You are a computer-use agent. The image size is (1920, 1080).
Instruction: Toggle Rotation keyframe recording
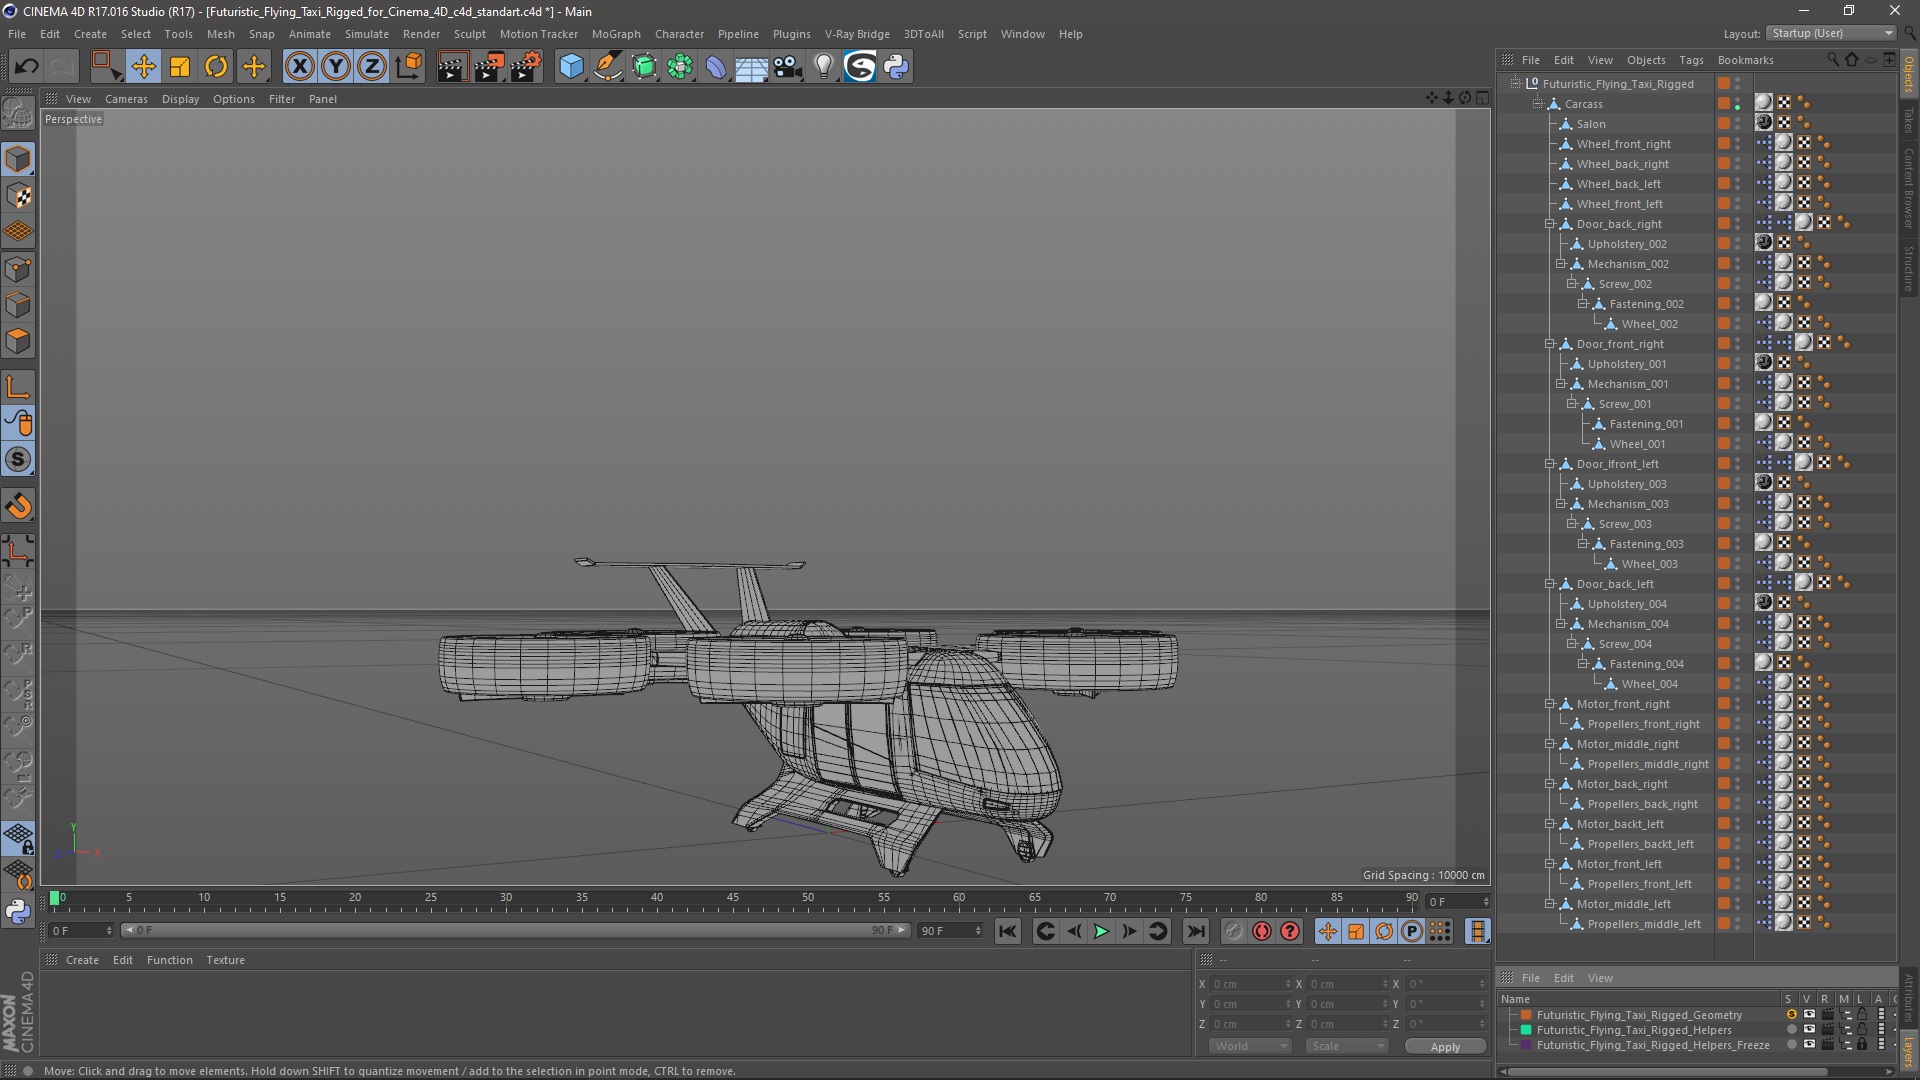click(1384, 932)
